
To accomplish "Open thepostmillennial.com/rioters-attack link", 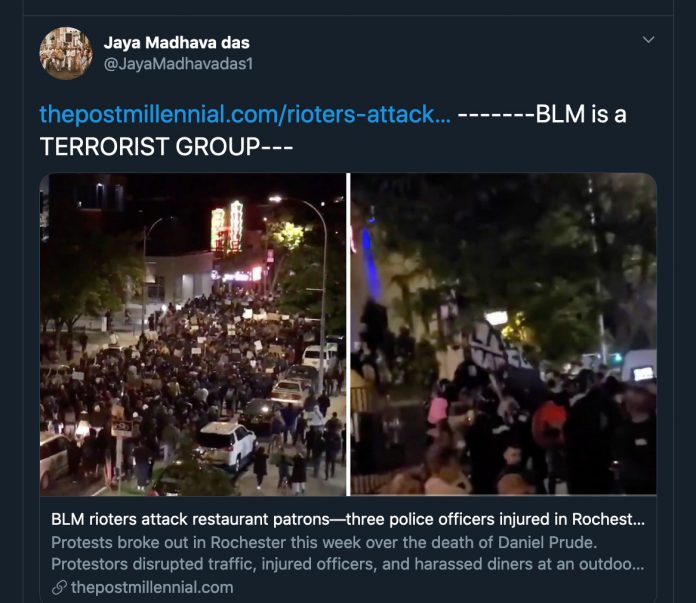I will click(245, 114).
